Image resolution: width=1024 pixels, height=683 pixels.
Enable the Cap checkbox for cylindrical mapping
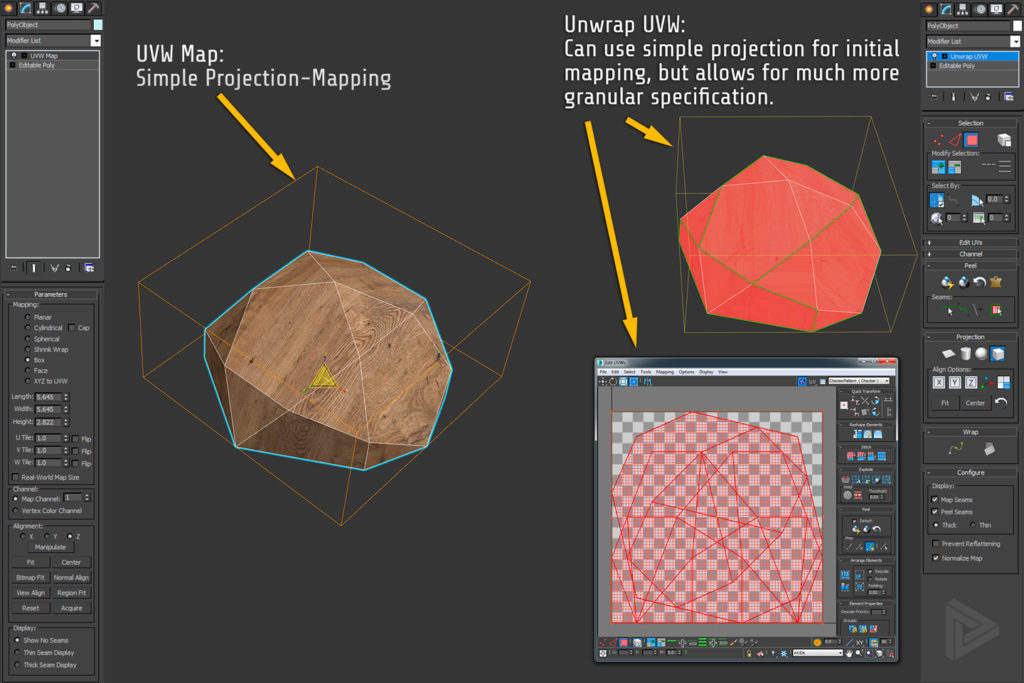(x=71, y=327)
